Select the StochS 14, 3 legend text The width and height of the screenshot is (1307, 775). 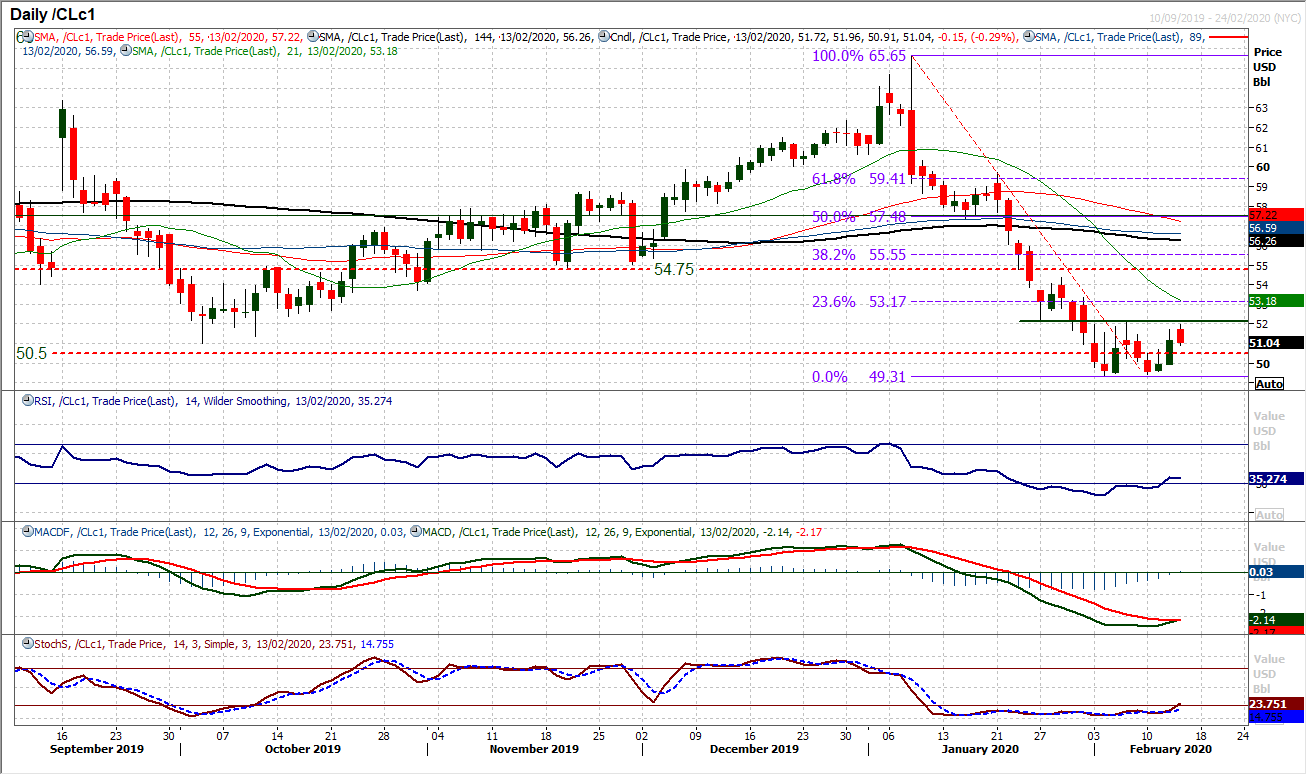212,643
